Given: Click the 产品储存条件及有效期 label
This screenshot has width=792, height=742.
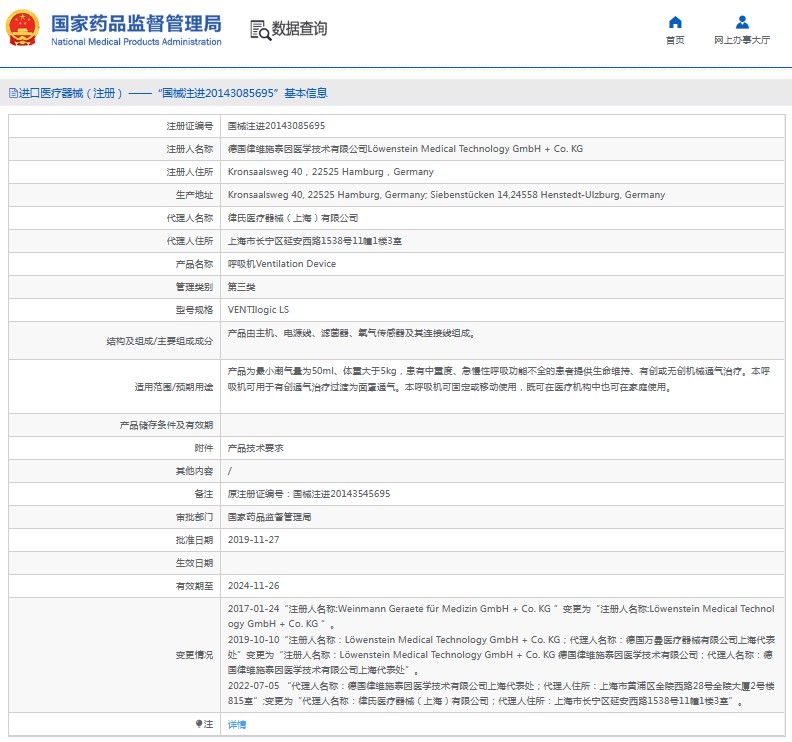Looking at the screenshot, I should (x=166, y=425).
